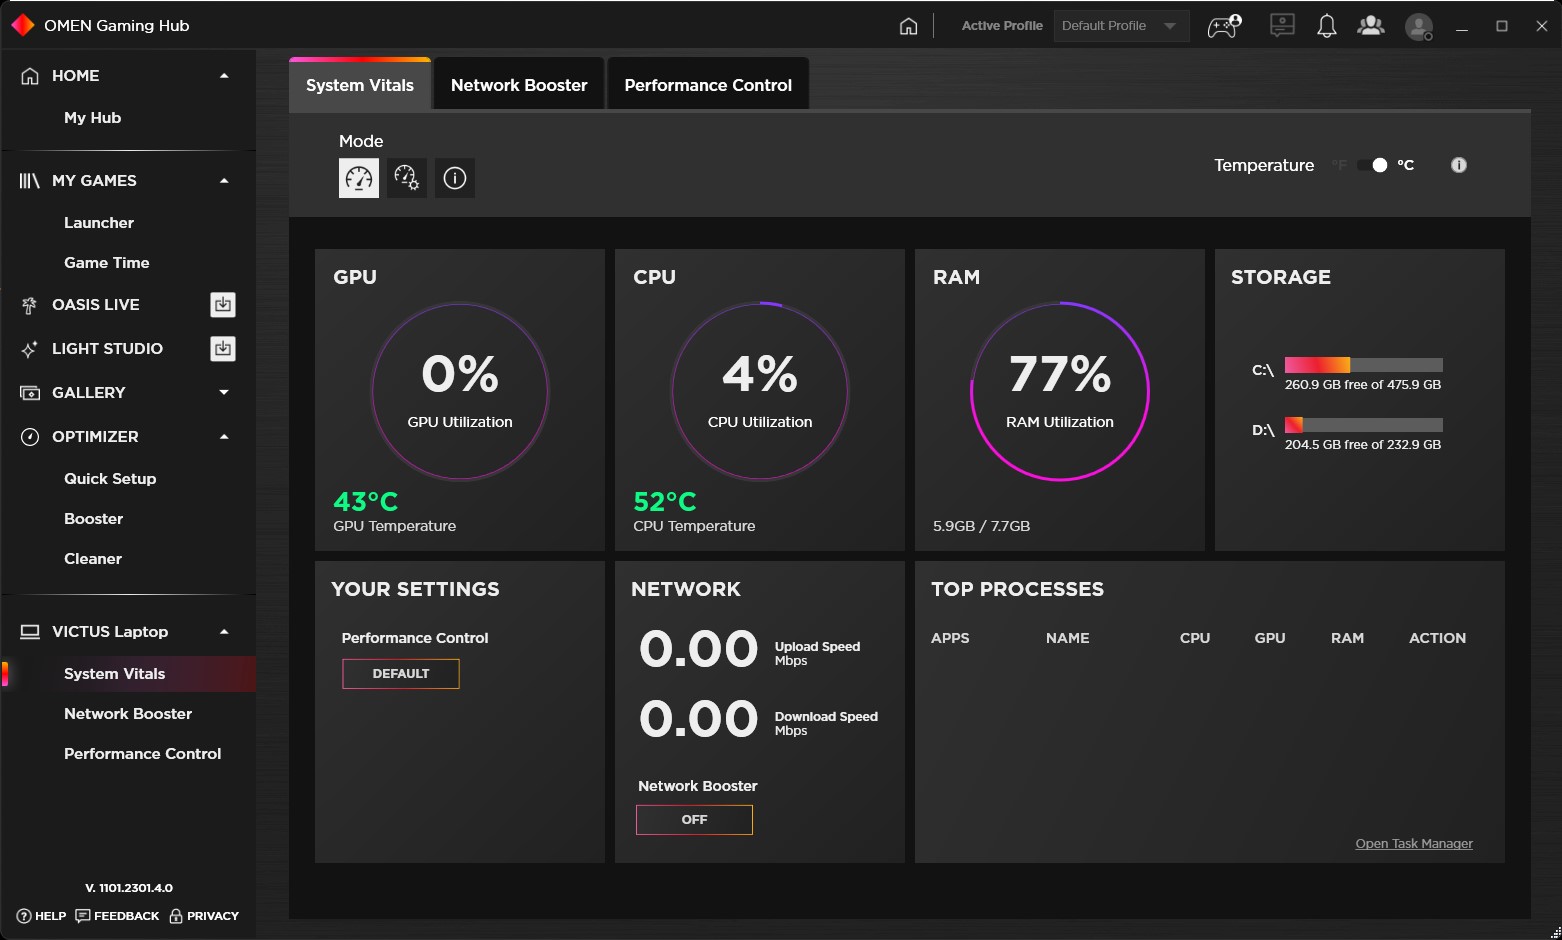This screenshot has width=1562, height=940.
Task: Open Launcher in sidebar
Action: pos(99,223)
